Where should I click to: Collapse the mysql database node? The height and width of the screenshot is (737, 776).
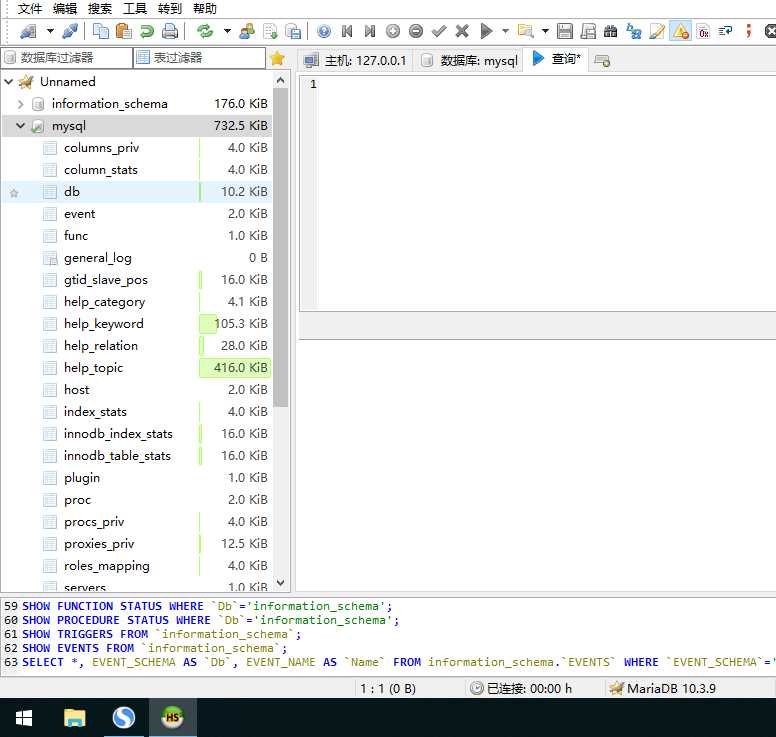pos(20,126)
